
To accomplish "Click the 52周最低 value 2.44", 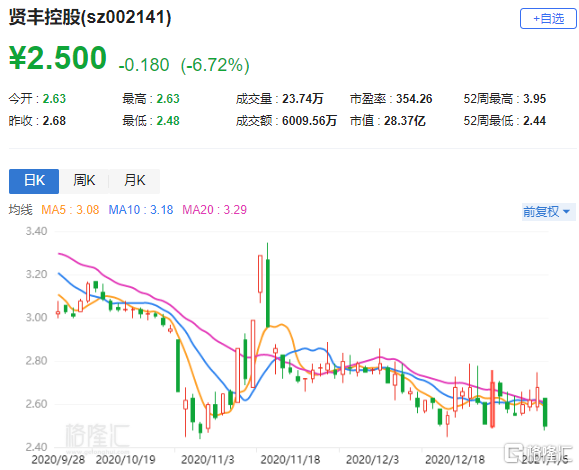I will coord(534,121).
